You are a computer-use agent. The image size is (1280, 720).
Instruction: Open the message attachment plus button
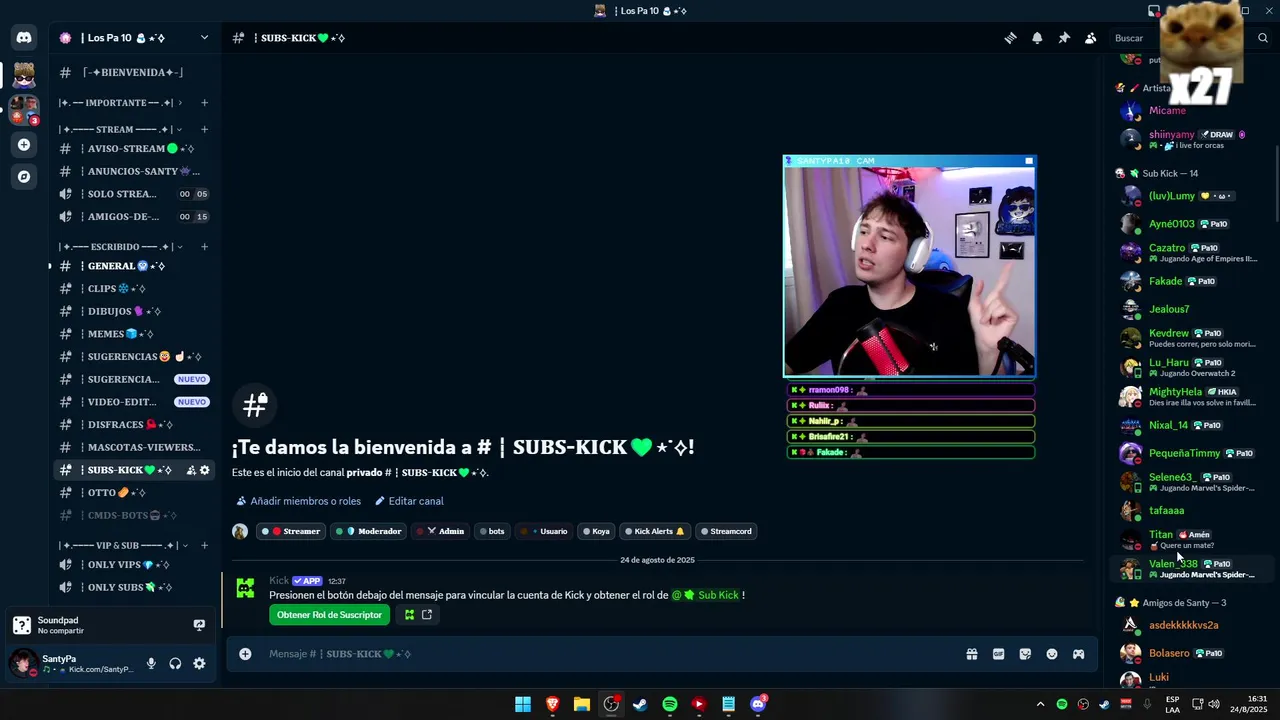(x=245, y=654)
